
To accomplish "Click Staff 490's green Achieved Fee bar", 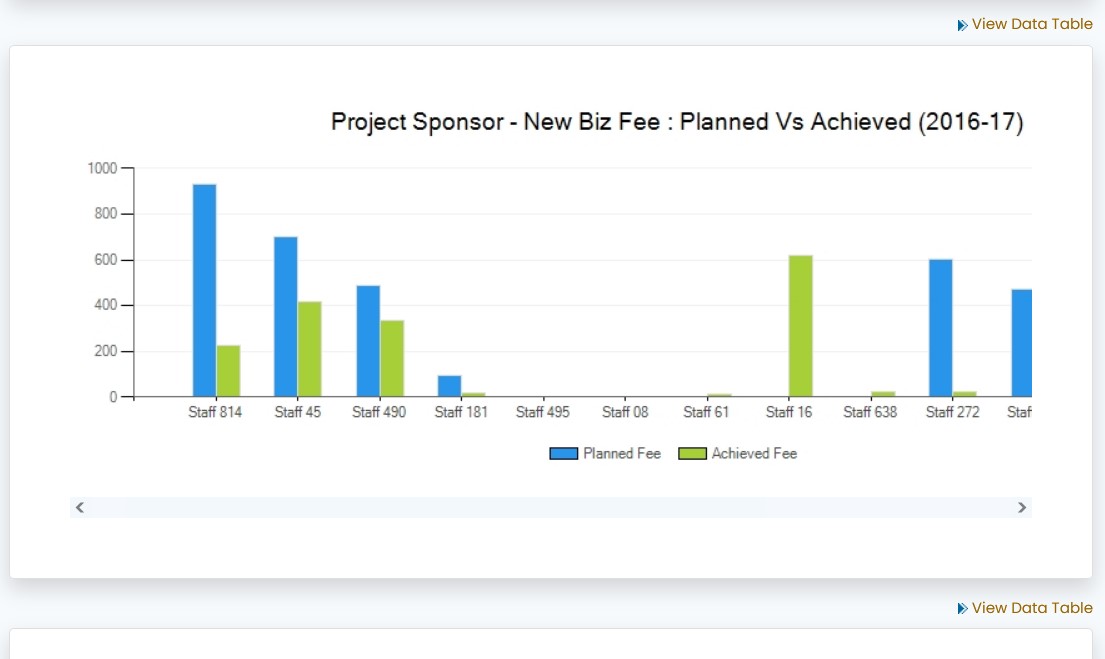I will [x=392, y=359].
